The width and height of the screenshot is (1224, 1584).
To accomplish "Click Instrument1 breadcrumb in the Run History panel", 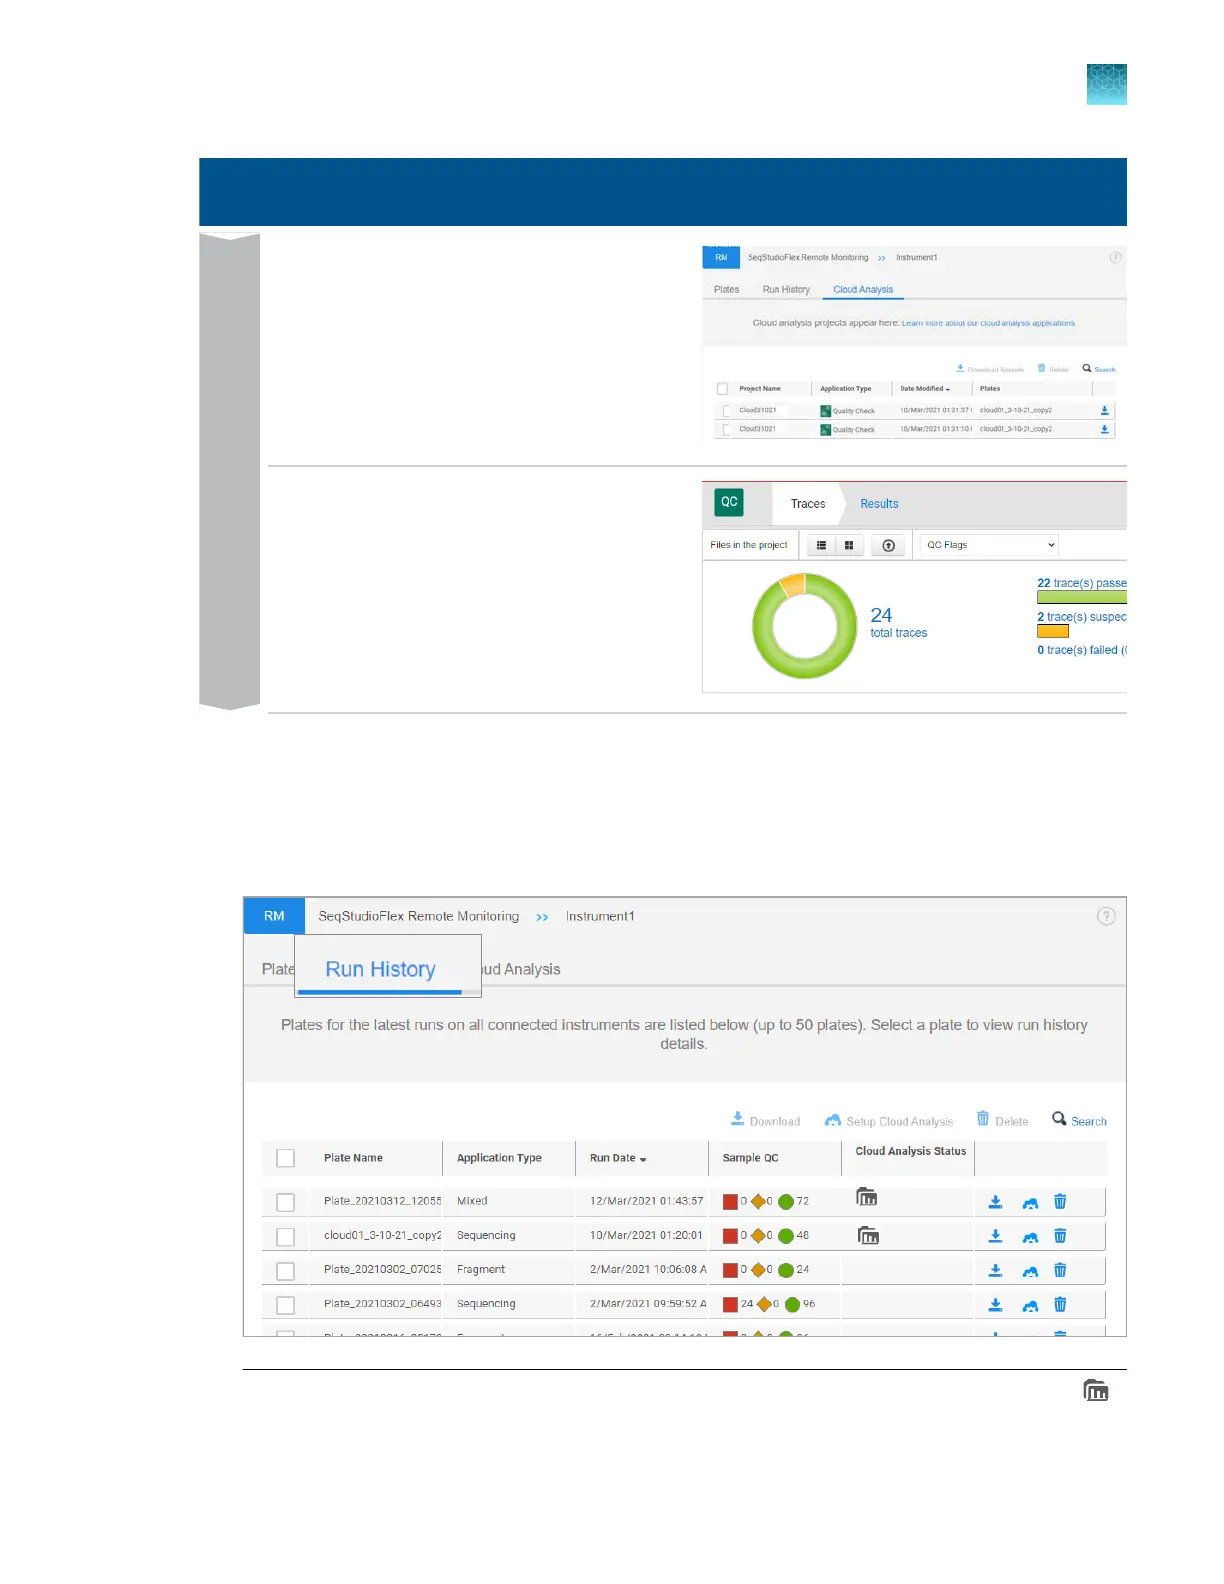I will pos(600,916).
